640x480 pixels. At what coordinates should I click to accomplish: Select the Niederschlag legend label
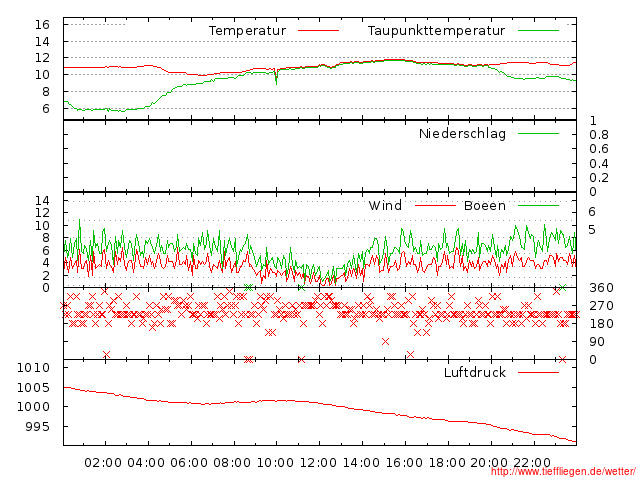tap(462, 133)
